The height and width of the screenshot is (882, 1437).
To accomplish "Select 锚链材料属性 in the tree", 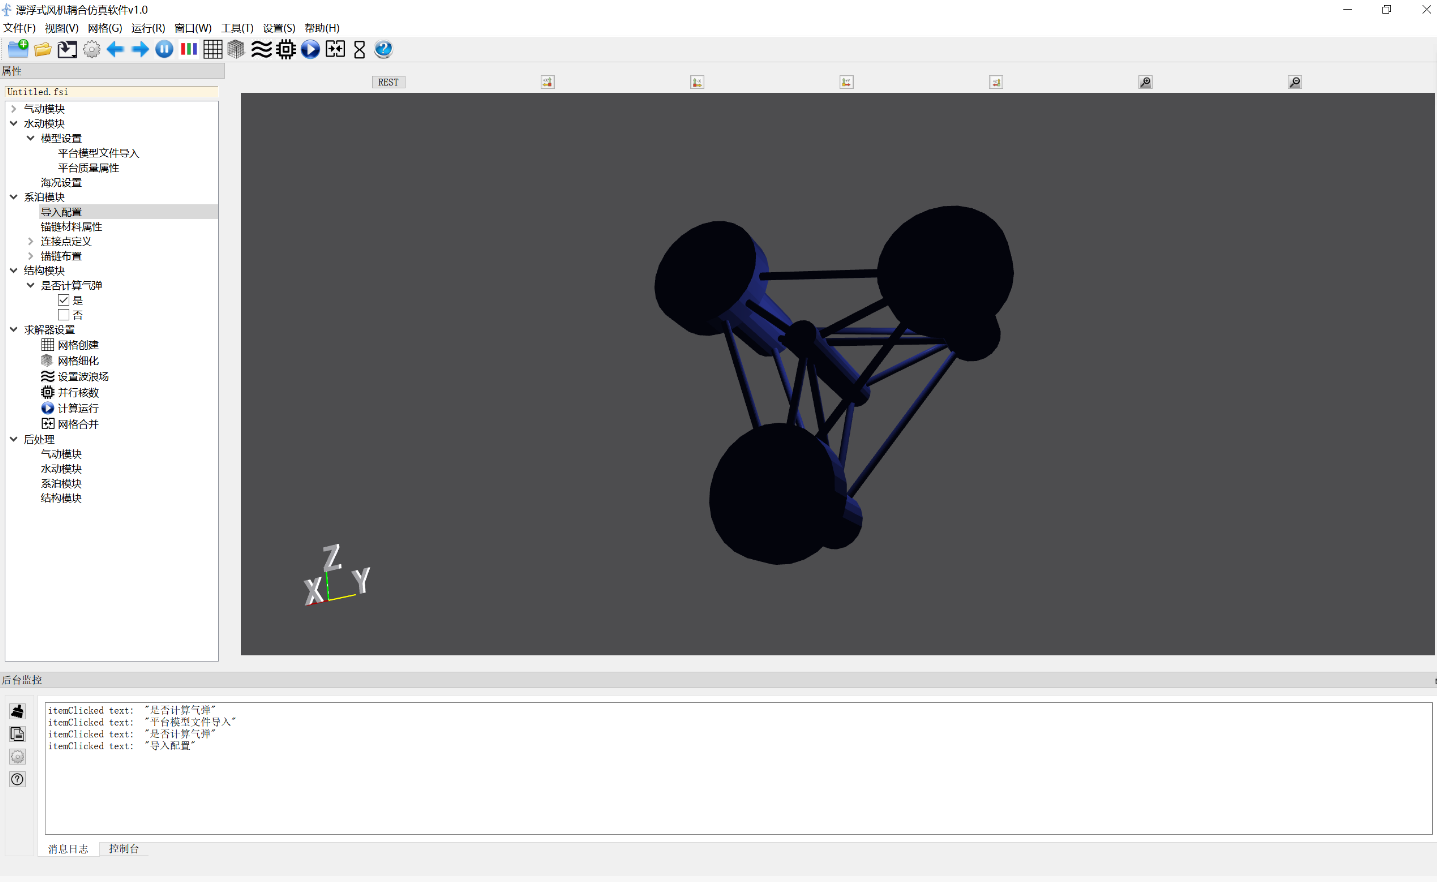I will point(71,227).
